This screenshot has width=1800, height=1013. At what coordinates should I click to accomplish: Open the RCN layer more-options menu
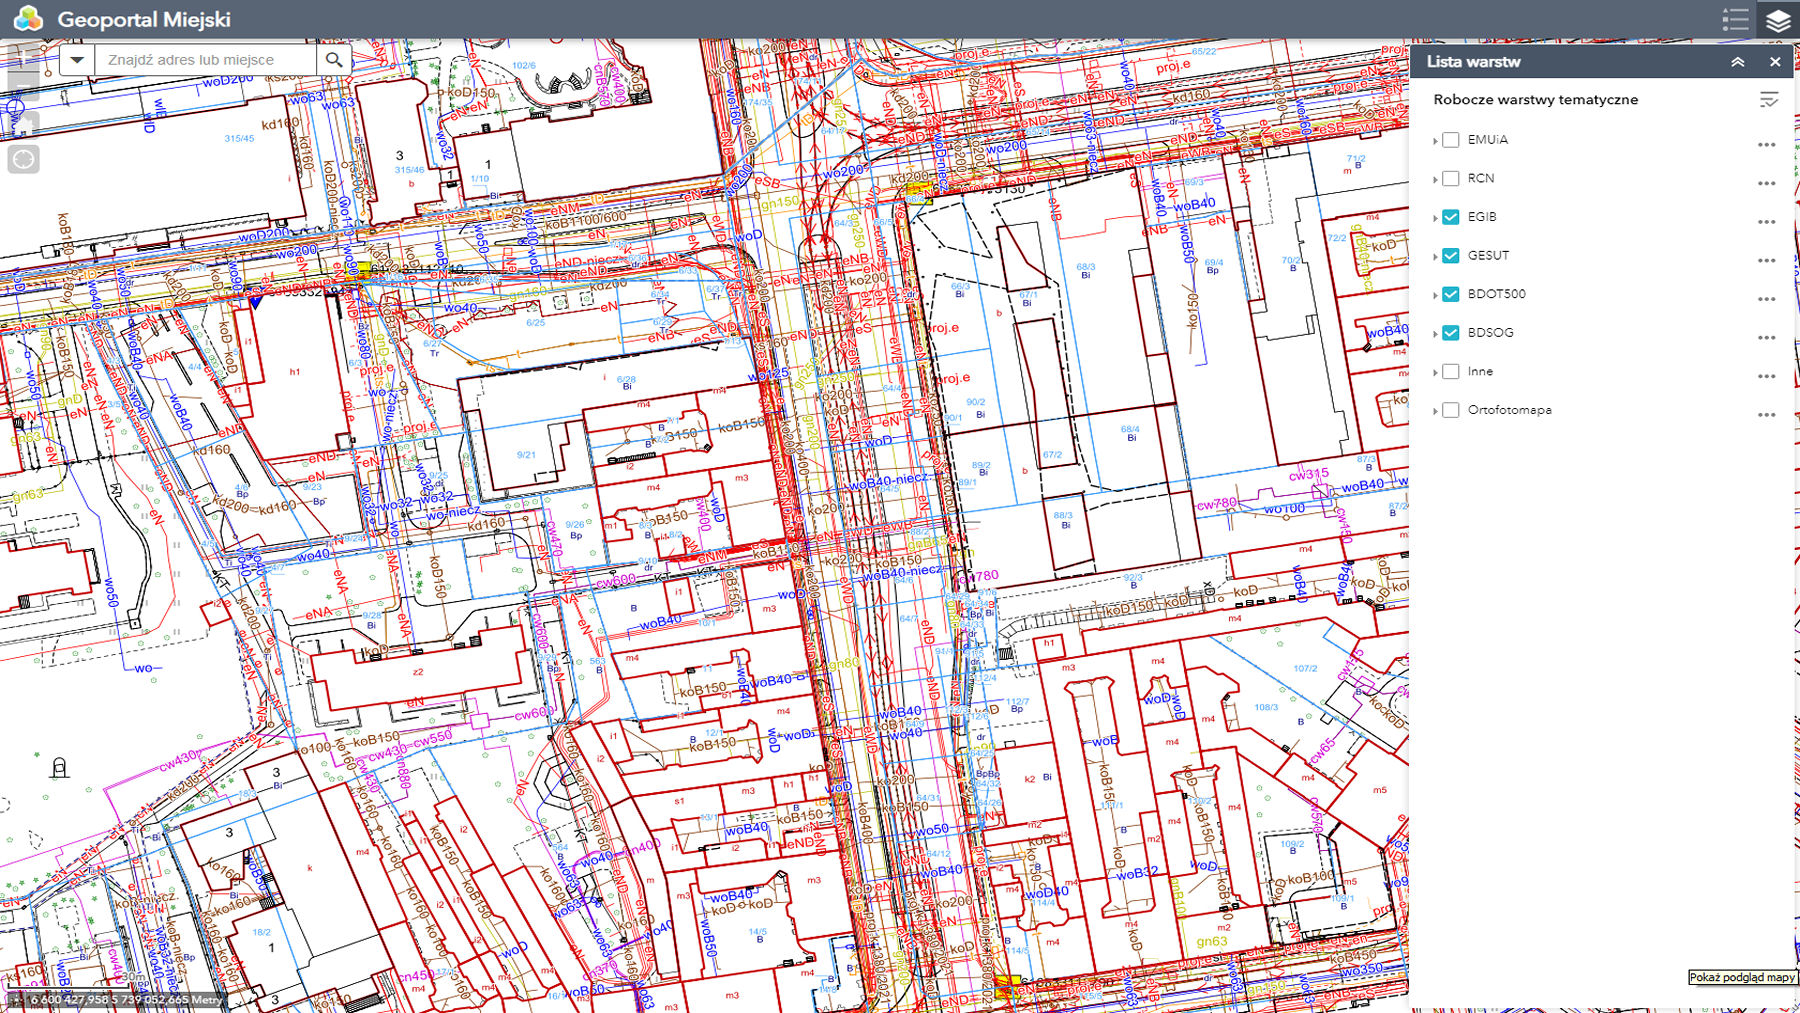(1767, 184)
